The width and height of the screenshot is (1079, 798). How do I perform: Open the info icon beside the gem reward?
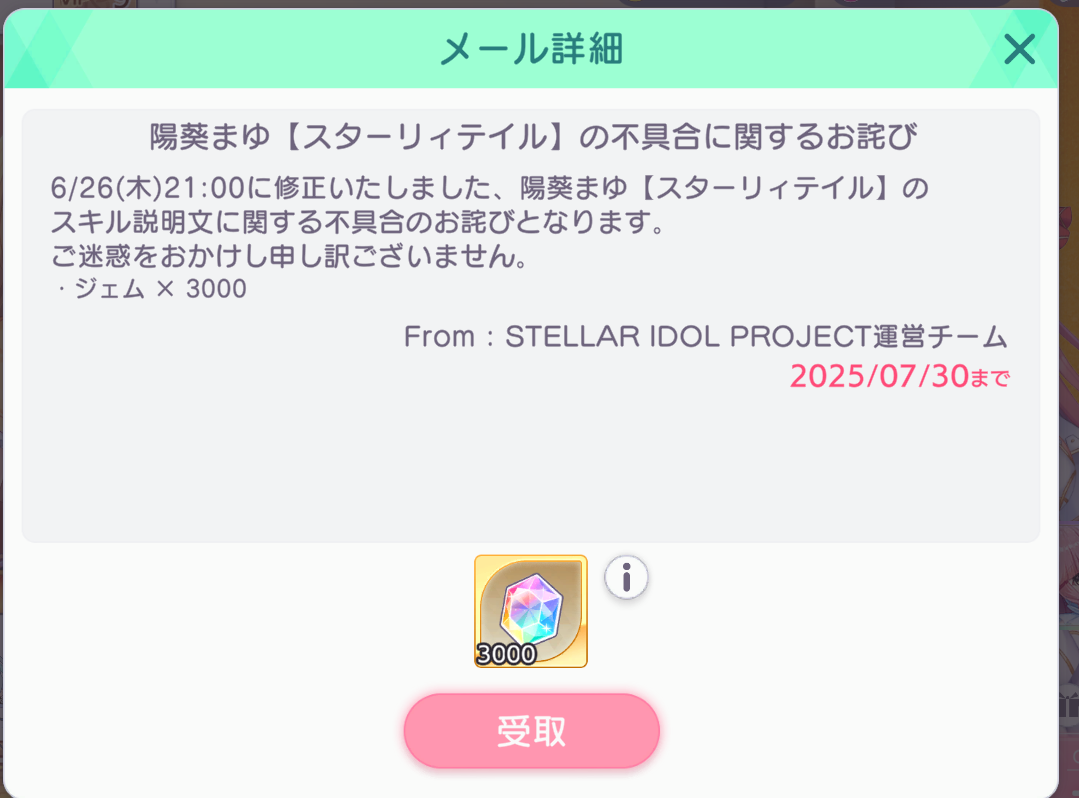pyautogui.click(x=626, y=577)
